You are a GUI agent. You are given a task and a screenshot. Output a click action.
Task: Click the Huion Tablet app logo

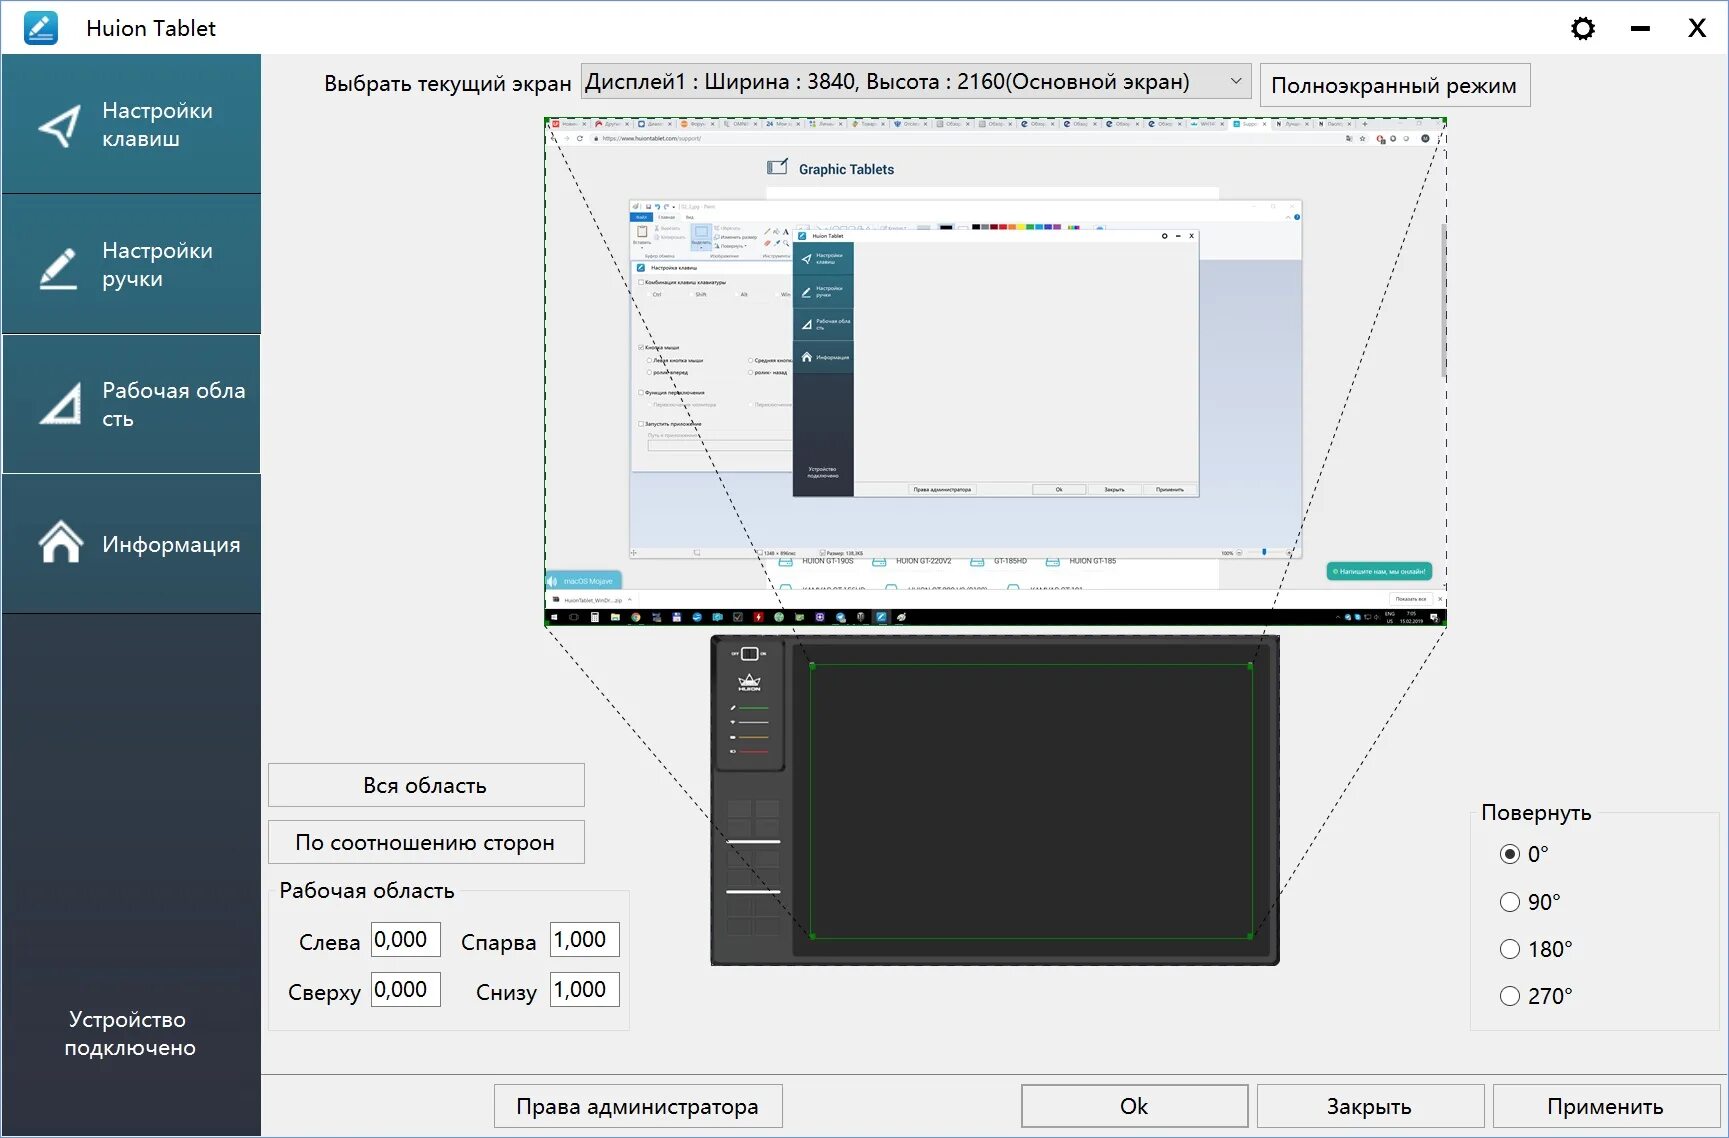(41, 27)
